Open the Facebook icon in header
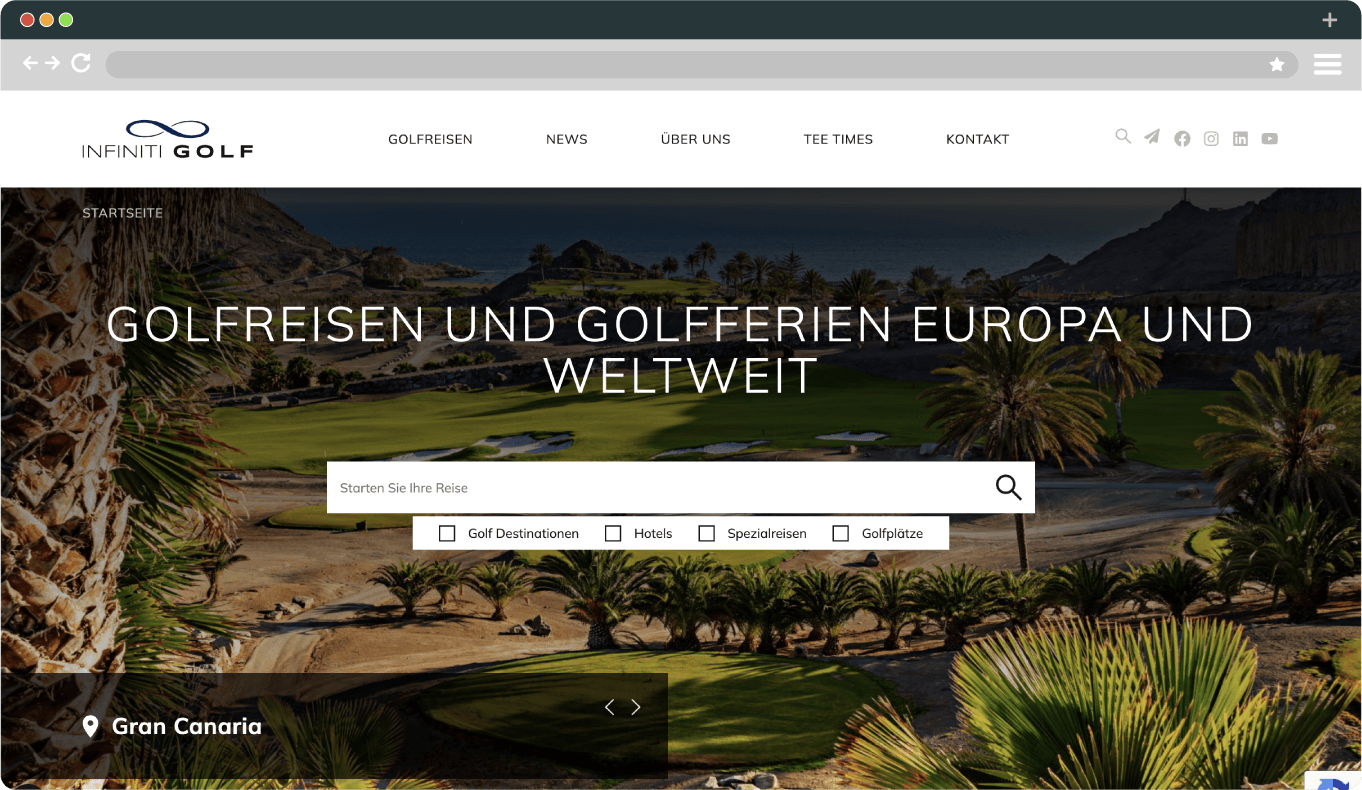1362x790 pixels. tap(1182, 139)
